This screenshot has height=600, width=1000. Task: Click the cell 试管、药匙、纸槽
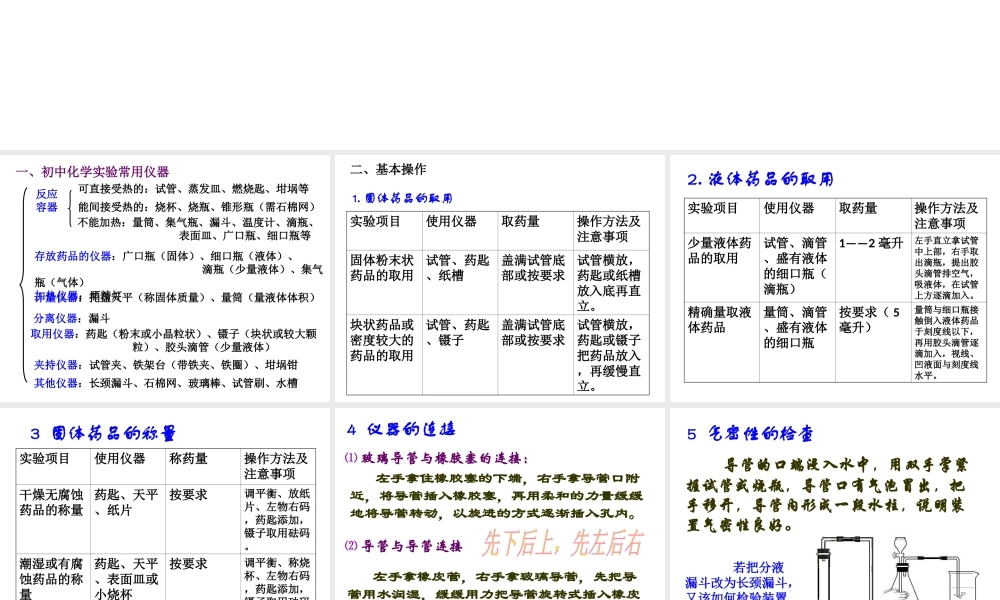tap(459, 281)
